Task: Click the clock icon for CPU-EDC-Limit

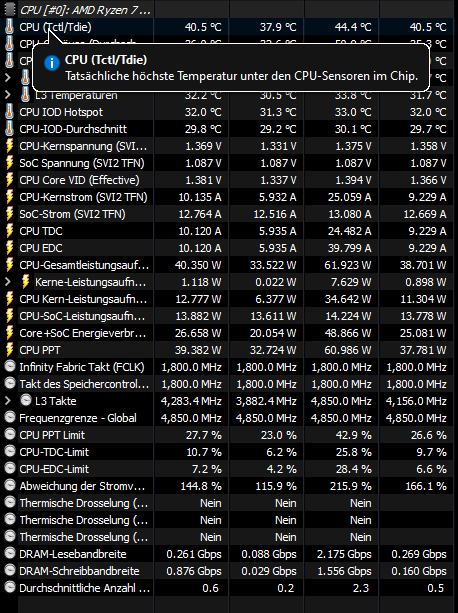Action: (10, 468)
